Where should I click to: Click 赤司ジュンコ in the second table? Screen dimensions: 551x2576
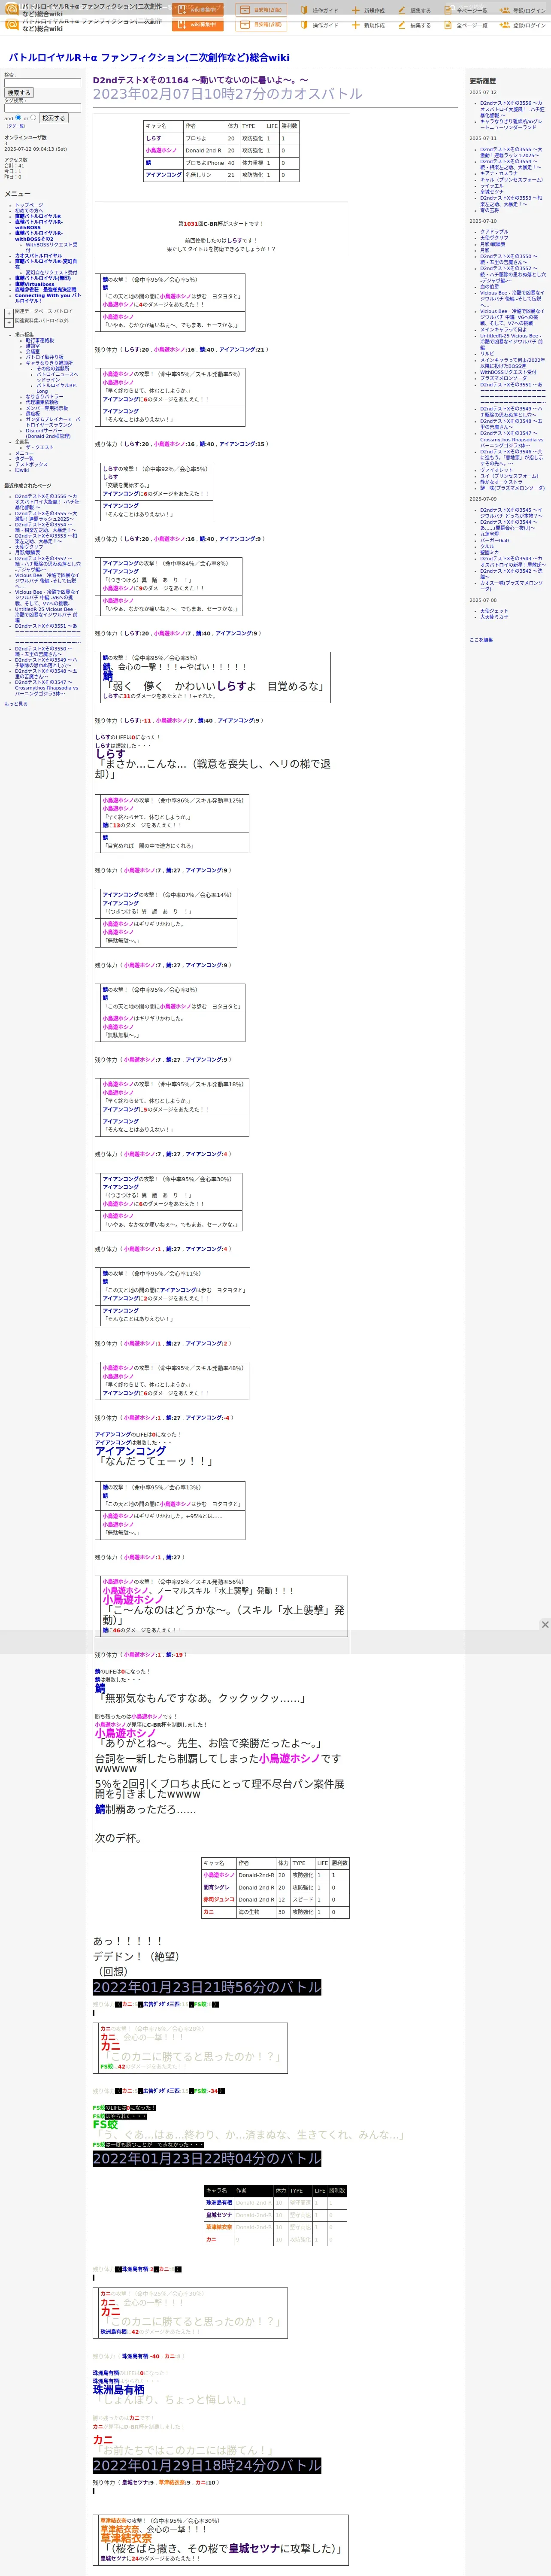[218, 1899]
